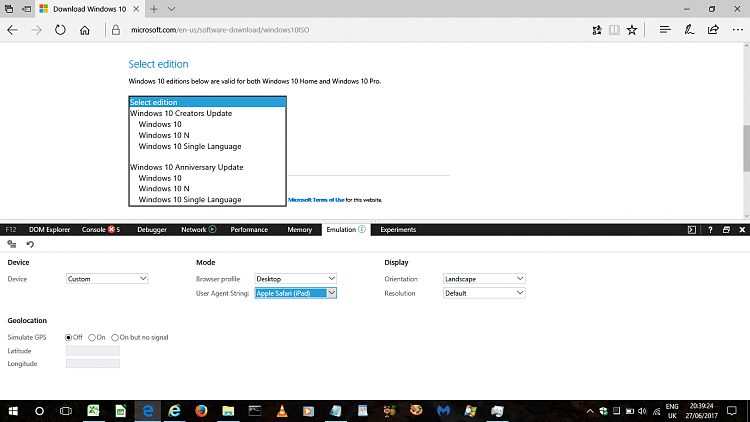The width and height of the screenshot is (750, 422).
Task: Switch to Performance tab
Action: click(x=249, y=230)
